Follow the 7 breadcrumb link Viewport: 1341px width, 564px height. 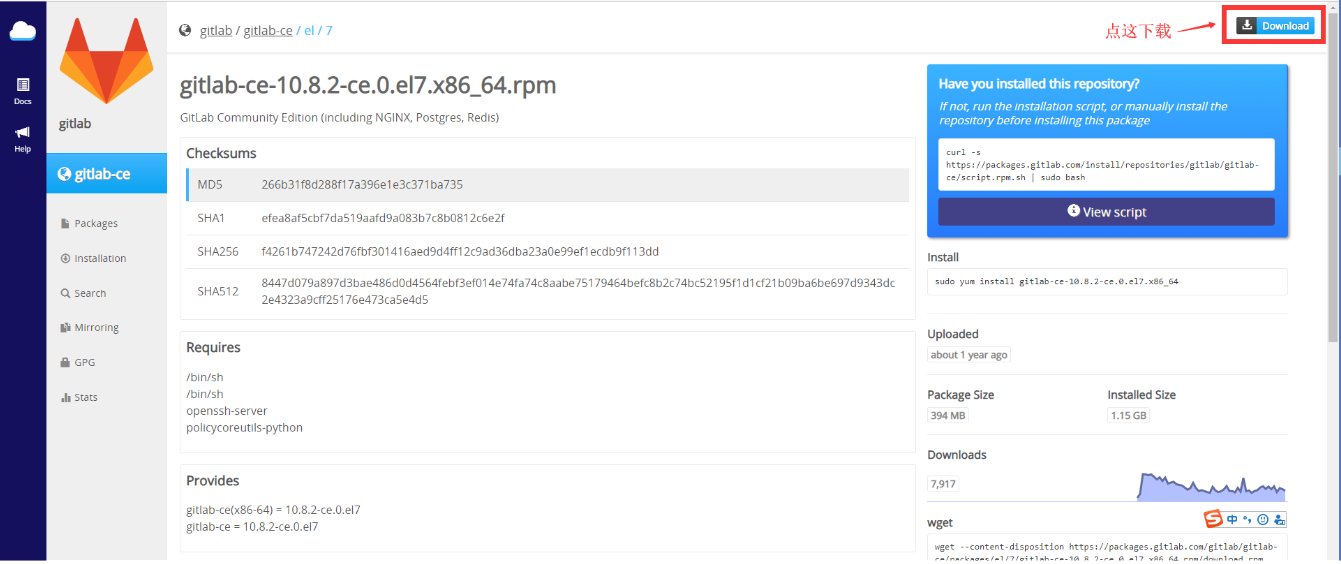coord(329,31)
